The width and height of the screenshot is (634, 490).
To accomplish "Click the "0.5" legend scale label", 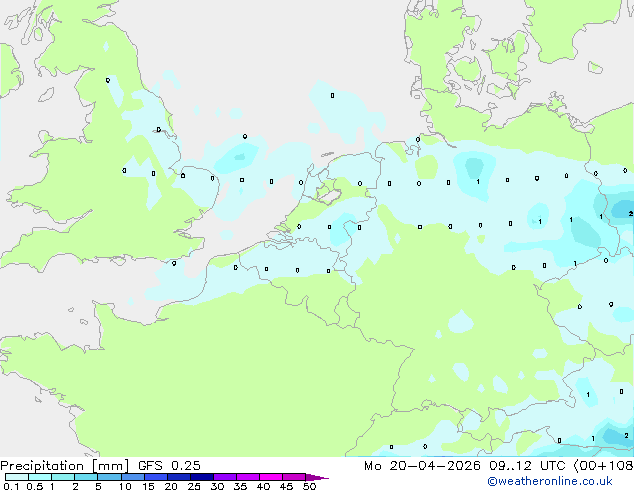I will (x=35, y=486).
